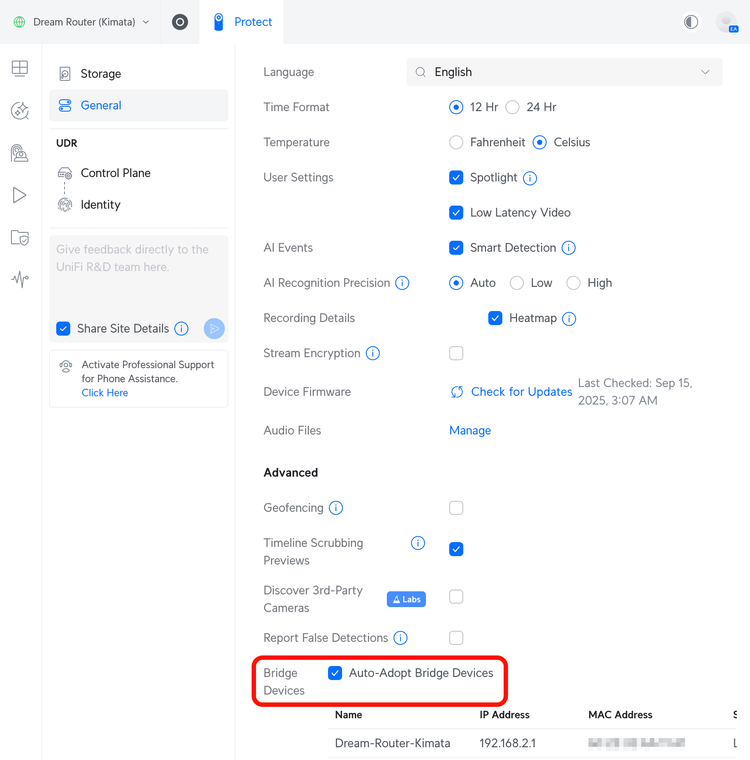Show info for Geofencing
This screenshot has width=750, height=760.
pyautogui.click(x=335, y=508)
